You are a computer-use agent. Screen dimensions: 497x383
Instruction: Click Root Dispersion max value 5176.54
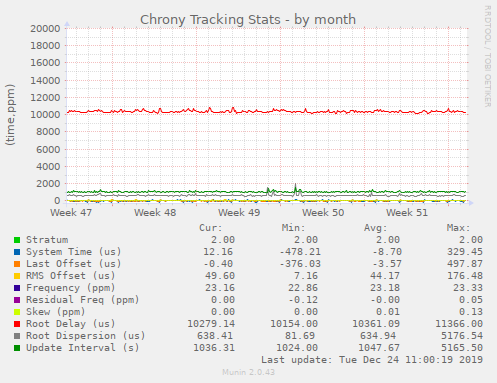[x=462, y=336]
